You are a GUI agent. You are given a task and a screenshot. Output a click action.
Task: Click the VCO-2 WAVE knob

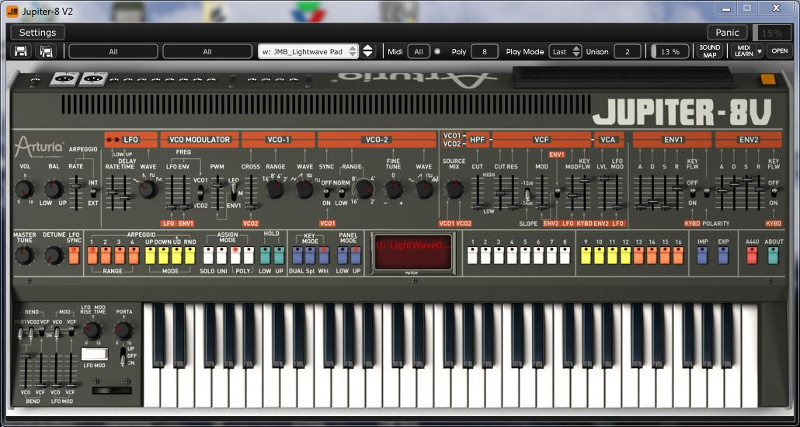pyautogui.click(x=424, y=189)
